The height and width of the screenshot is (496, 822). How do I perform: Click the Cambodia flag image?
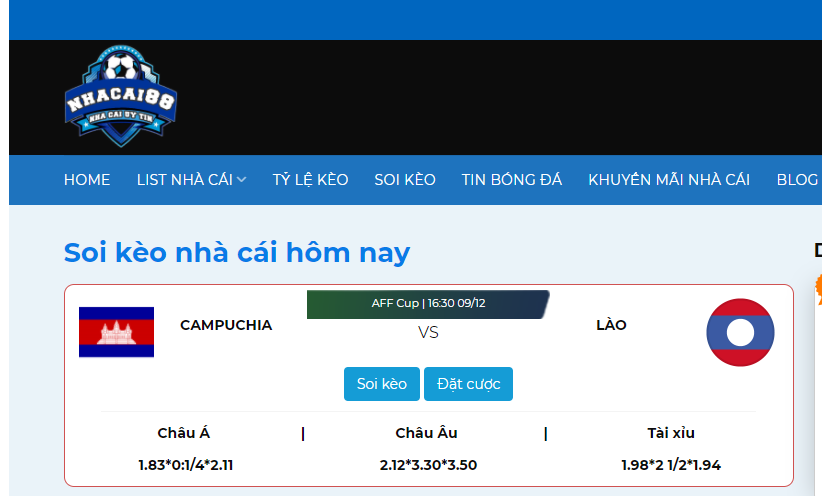(116, 332)
